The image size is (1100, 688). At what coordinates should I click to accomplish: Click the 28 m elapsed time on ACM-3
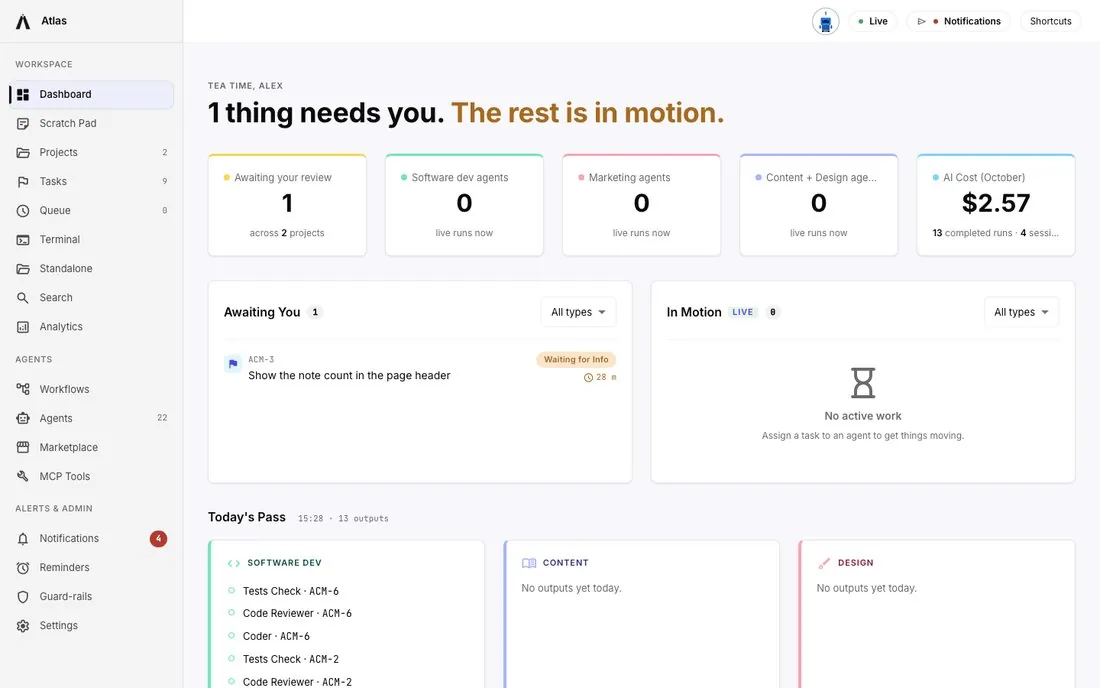pyautogui.click(x=600, y=377)
